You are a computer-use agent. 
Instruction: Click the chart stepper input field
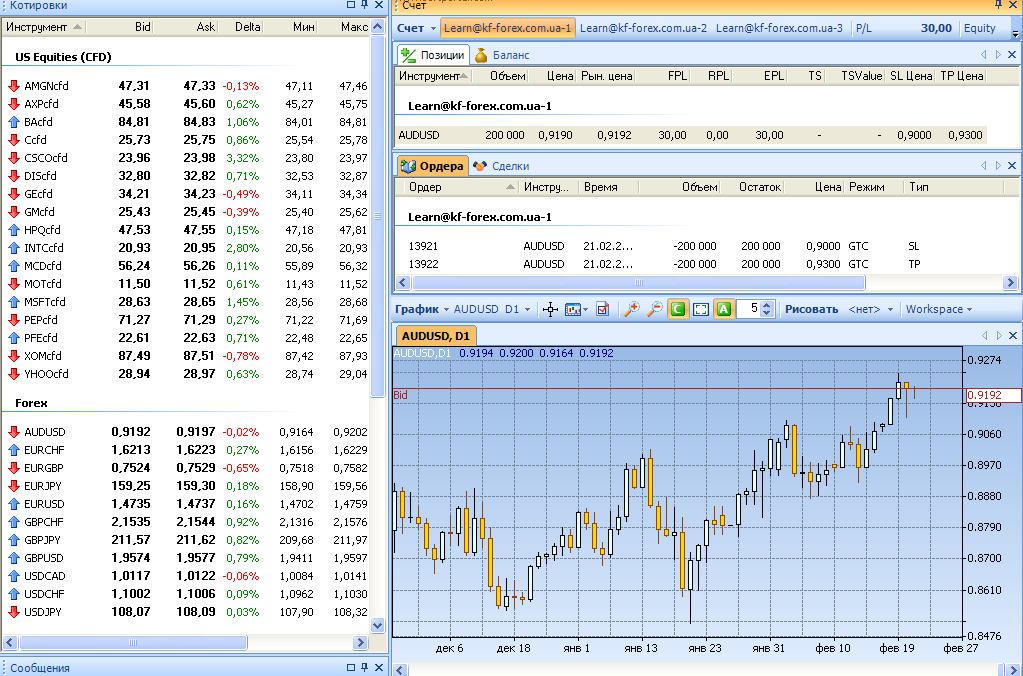(748, 309)
